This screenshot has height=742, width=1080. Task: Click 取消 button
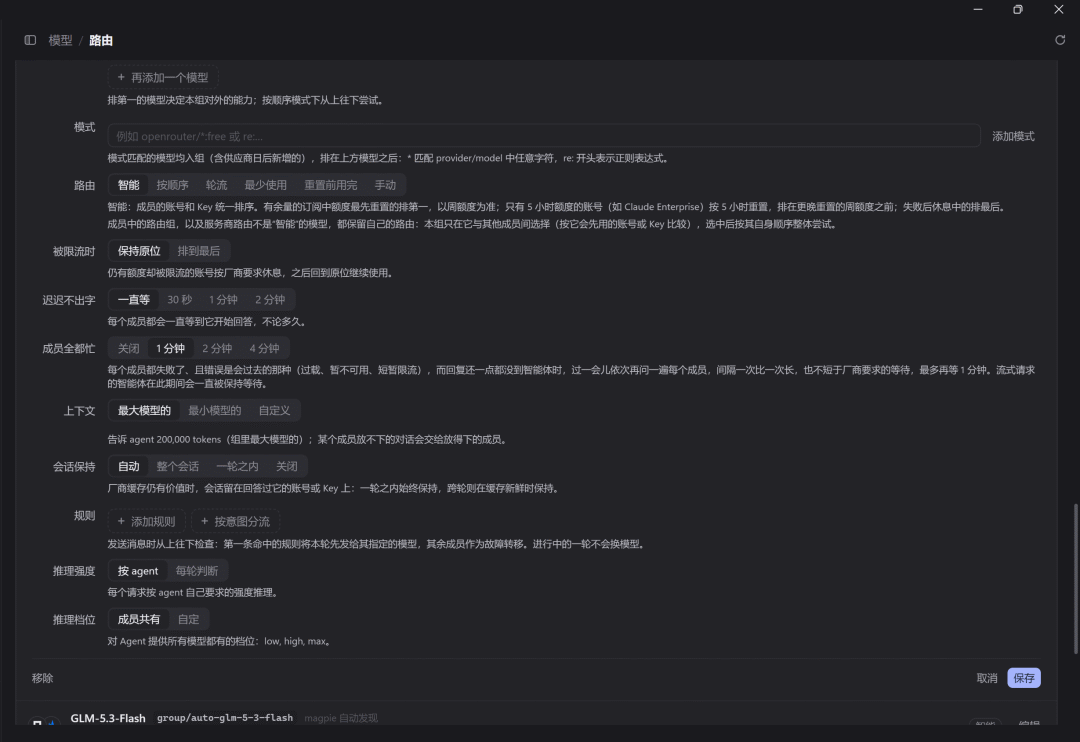[987, 678]
